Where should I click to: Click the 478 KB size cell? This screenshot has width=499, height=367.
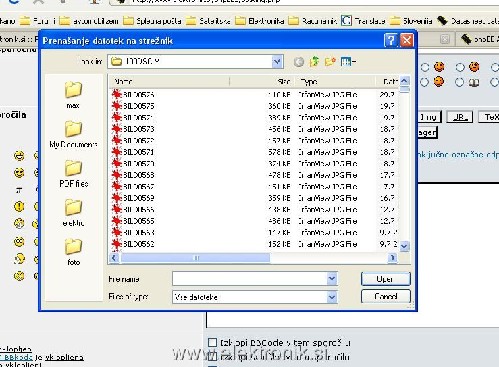click(x=279, y=175)
